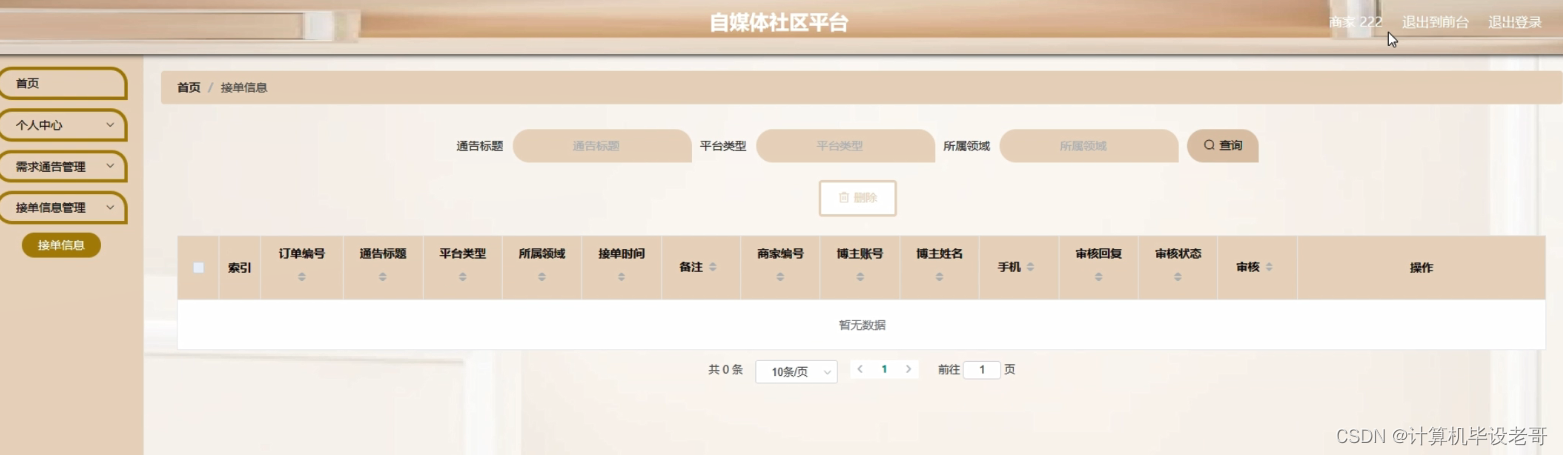
Task: Click 接单信息 breadcrumb text
Action: (244, 87)
